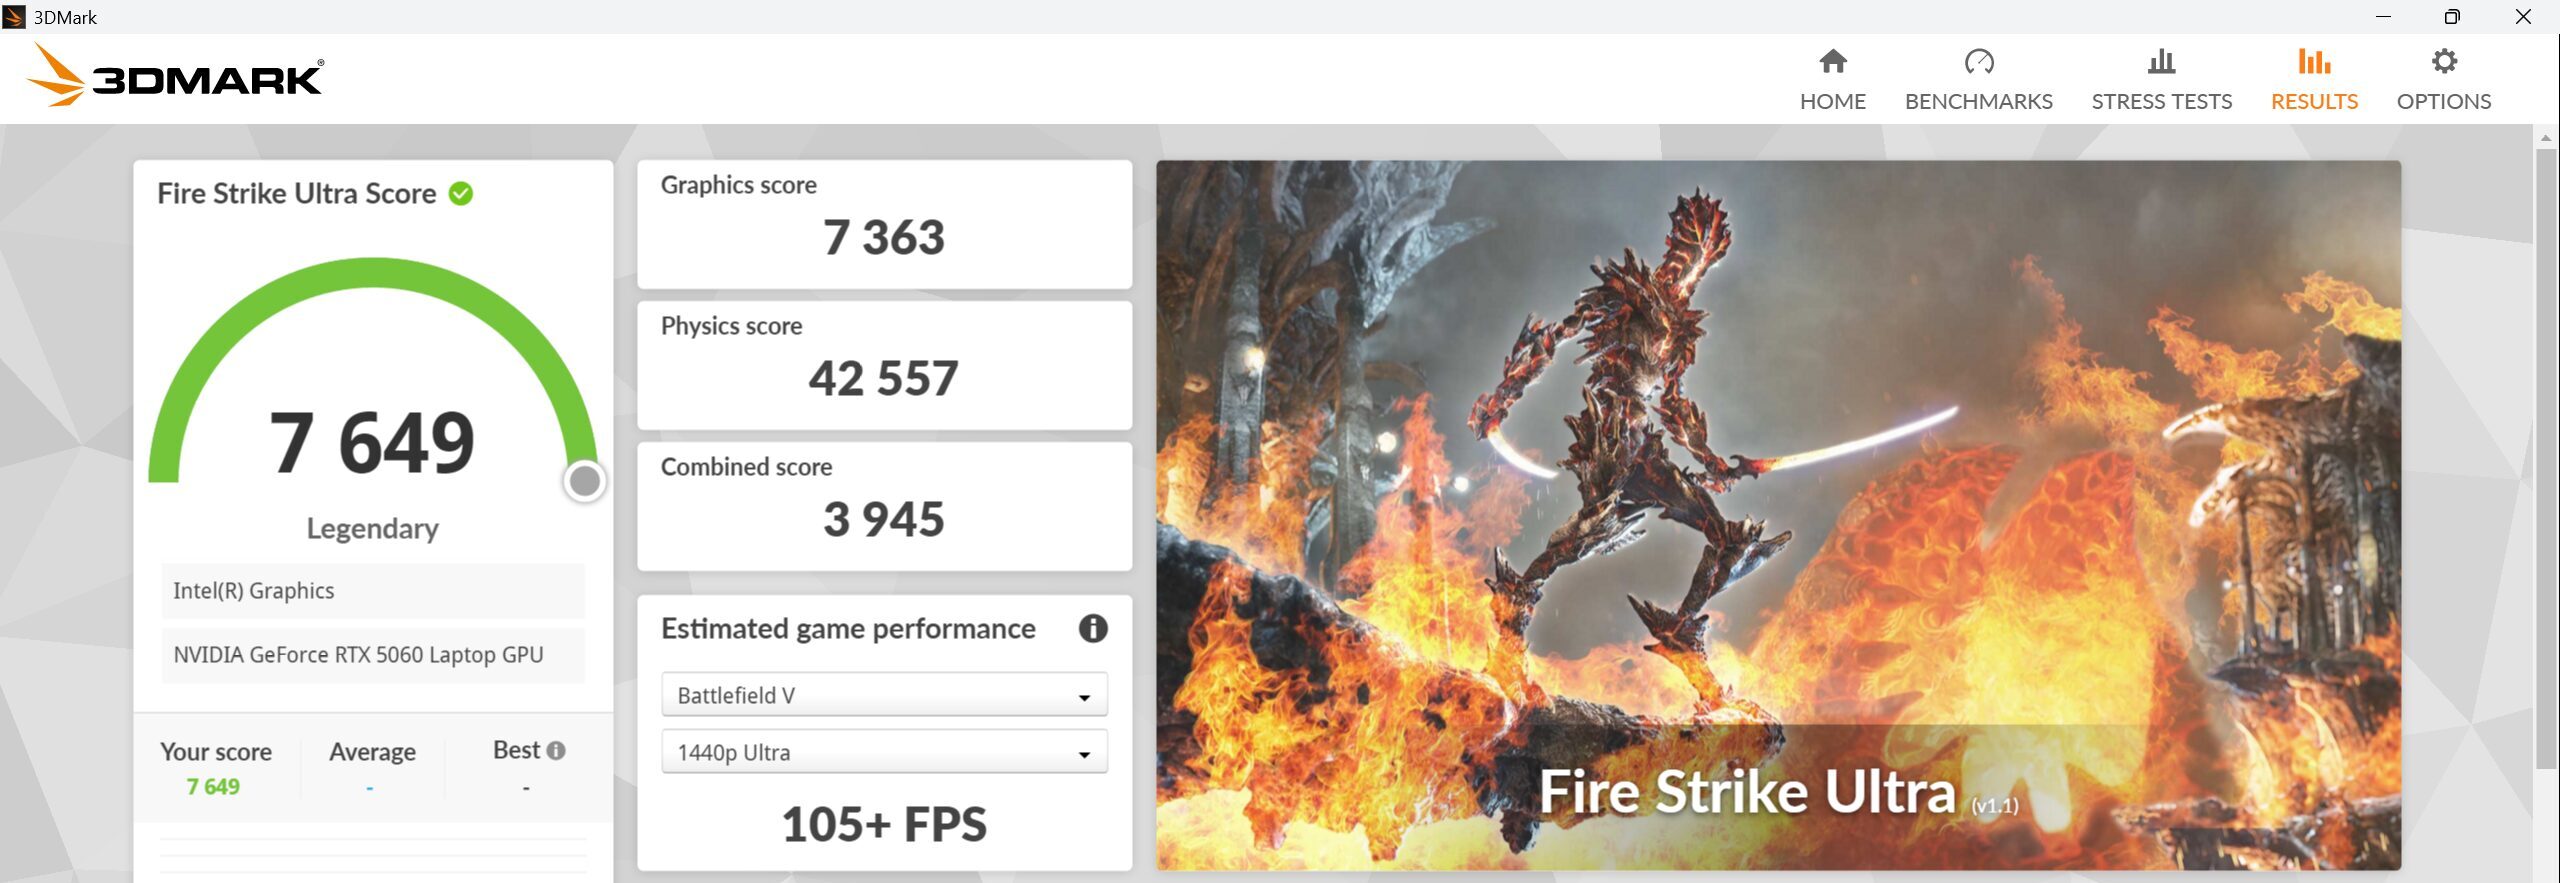
Task: Click the score gauge end knob
Action: (585, 481)
